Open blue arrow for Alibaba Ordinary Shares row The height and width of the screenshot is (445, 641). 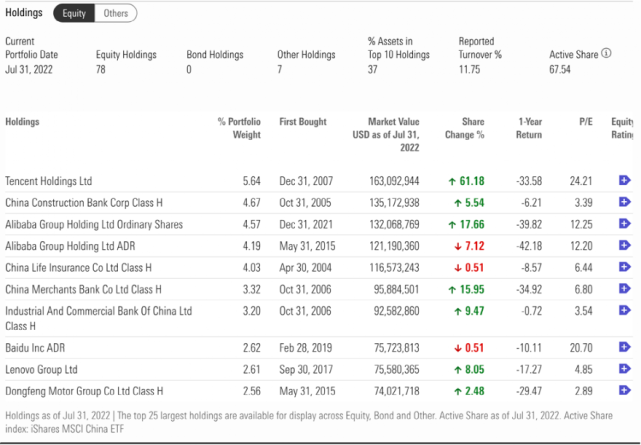click(x=625, y=225)
